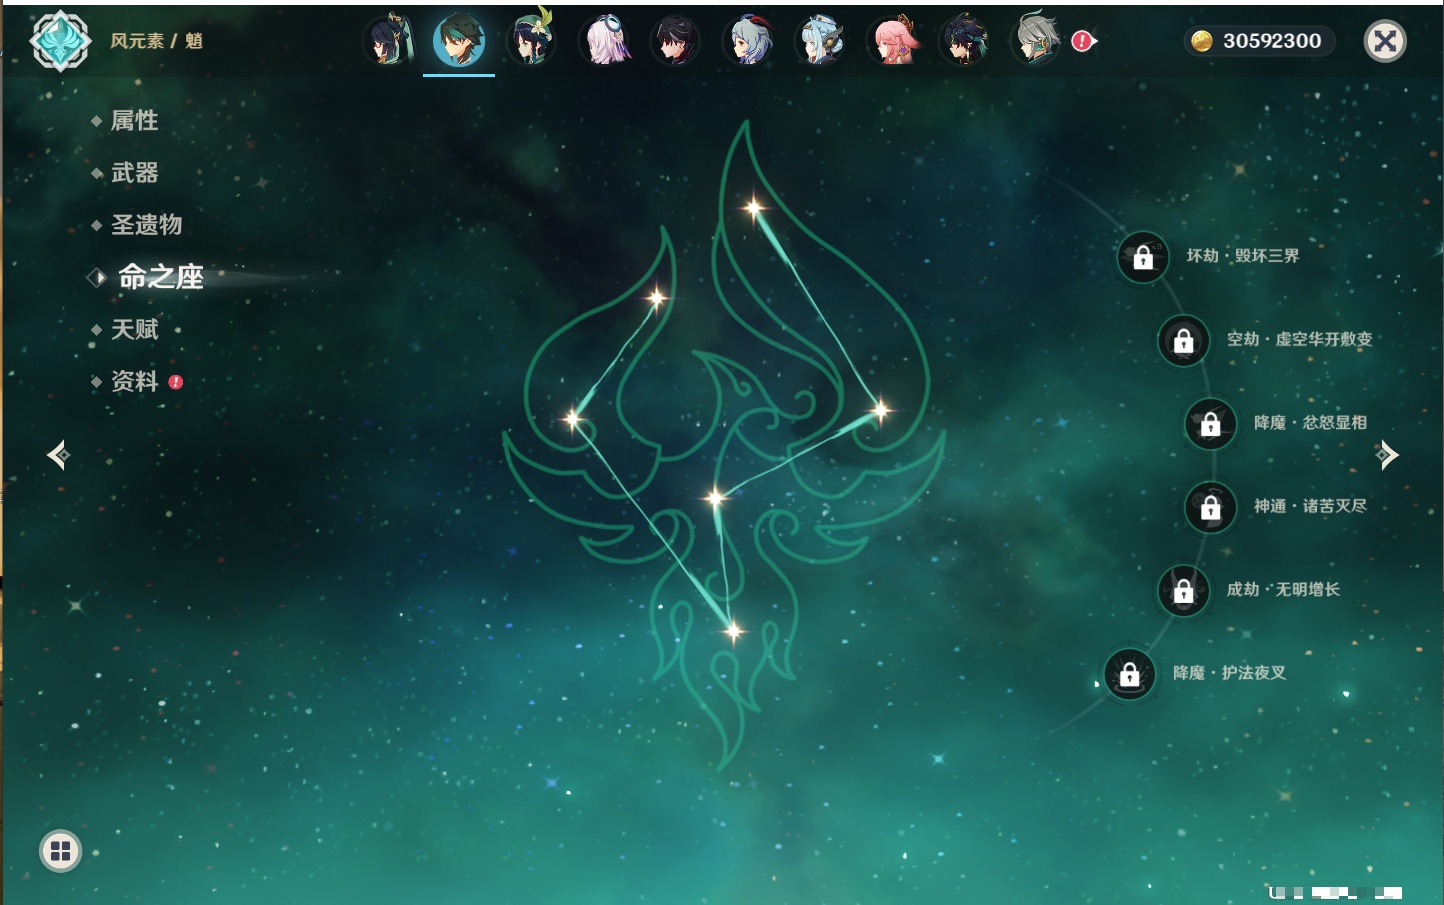Click the Mora balance 30592300

pos(1260,41)
